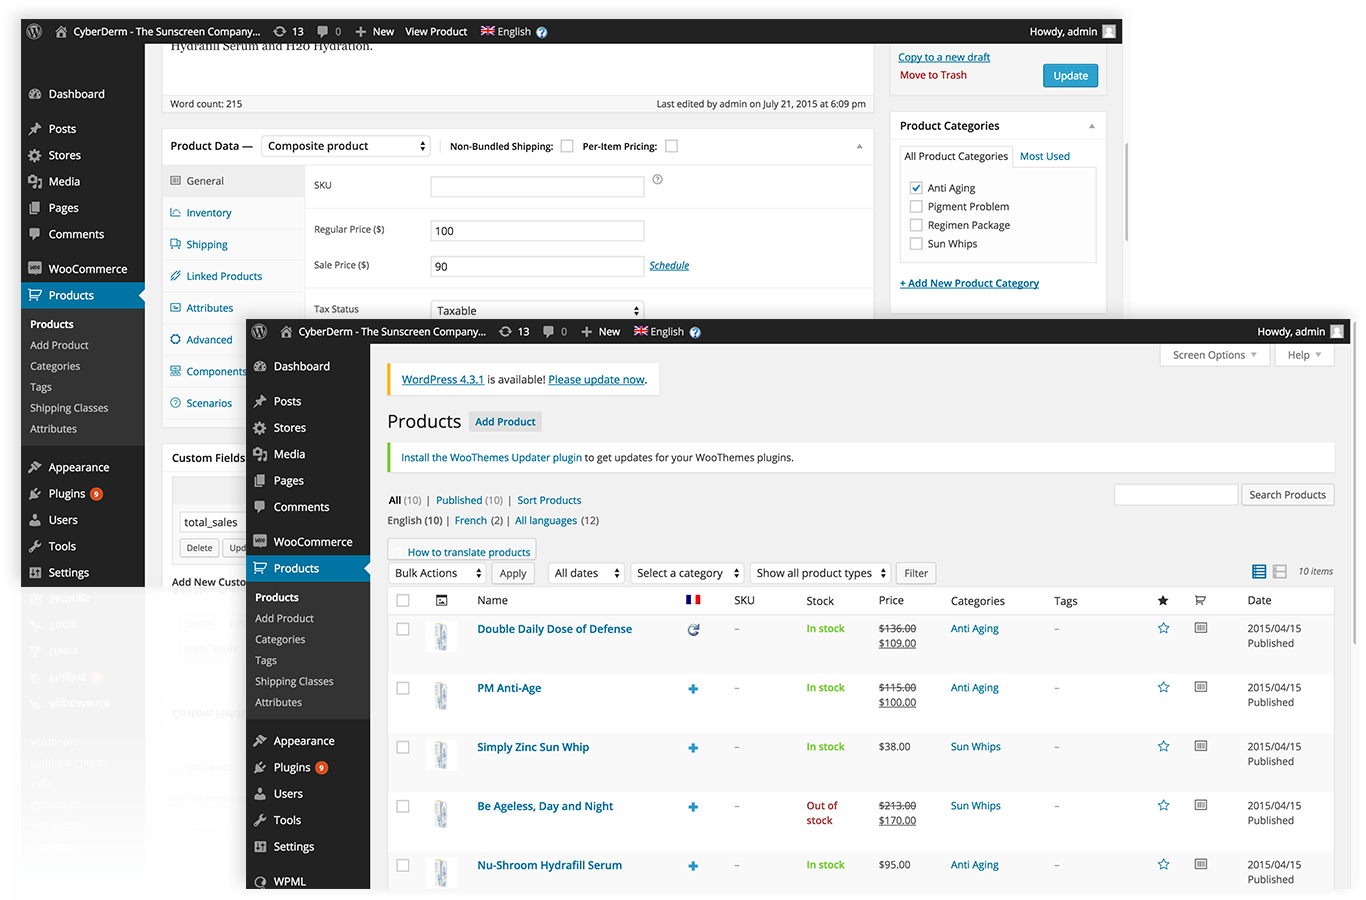Add French translation plus icon for PM Anti-Age
Screen dimensions: 1366x900
pos(693,689)
